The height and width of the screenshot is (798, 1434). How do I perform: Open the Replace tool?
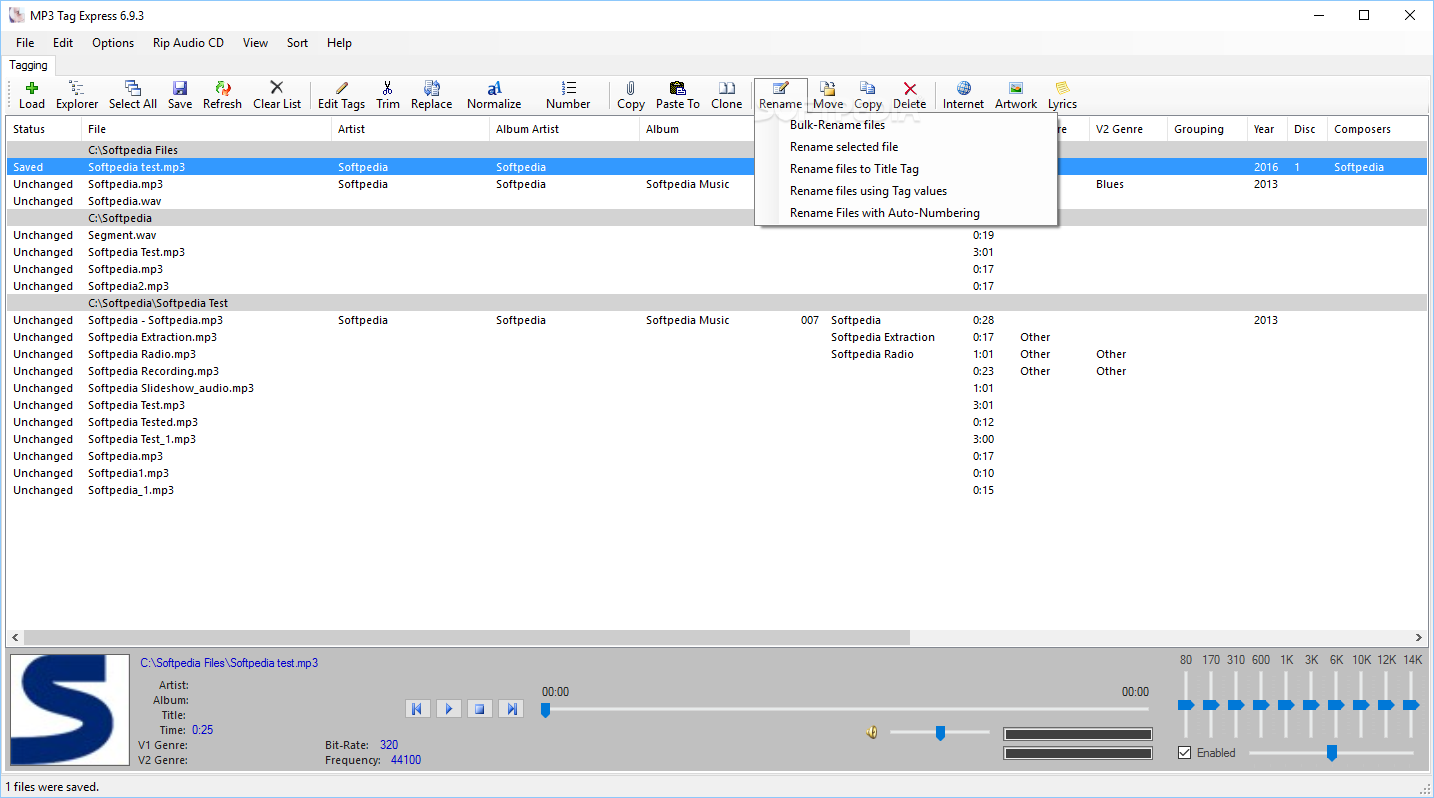pos(432,95)
